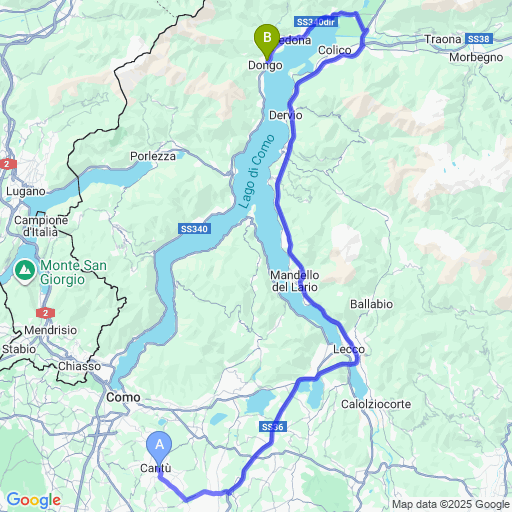
Task: Click the Morbegno town label
Action: click(x=476, y=57)
